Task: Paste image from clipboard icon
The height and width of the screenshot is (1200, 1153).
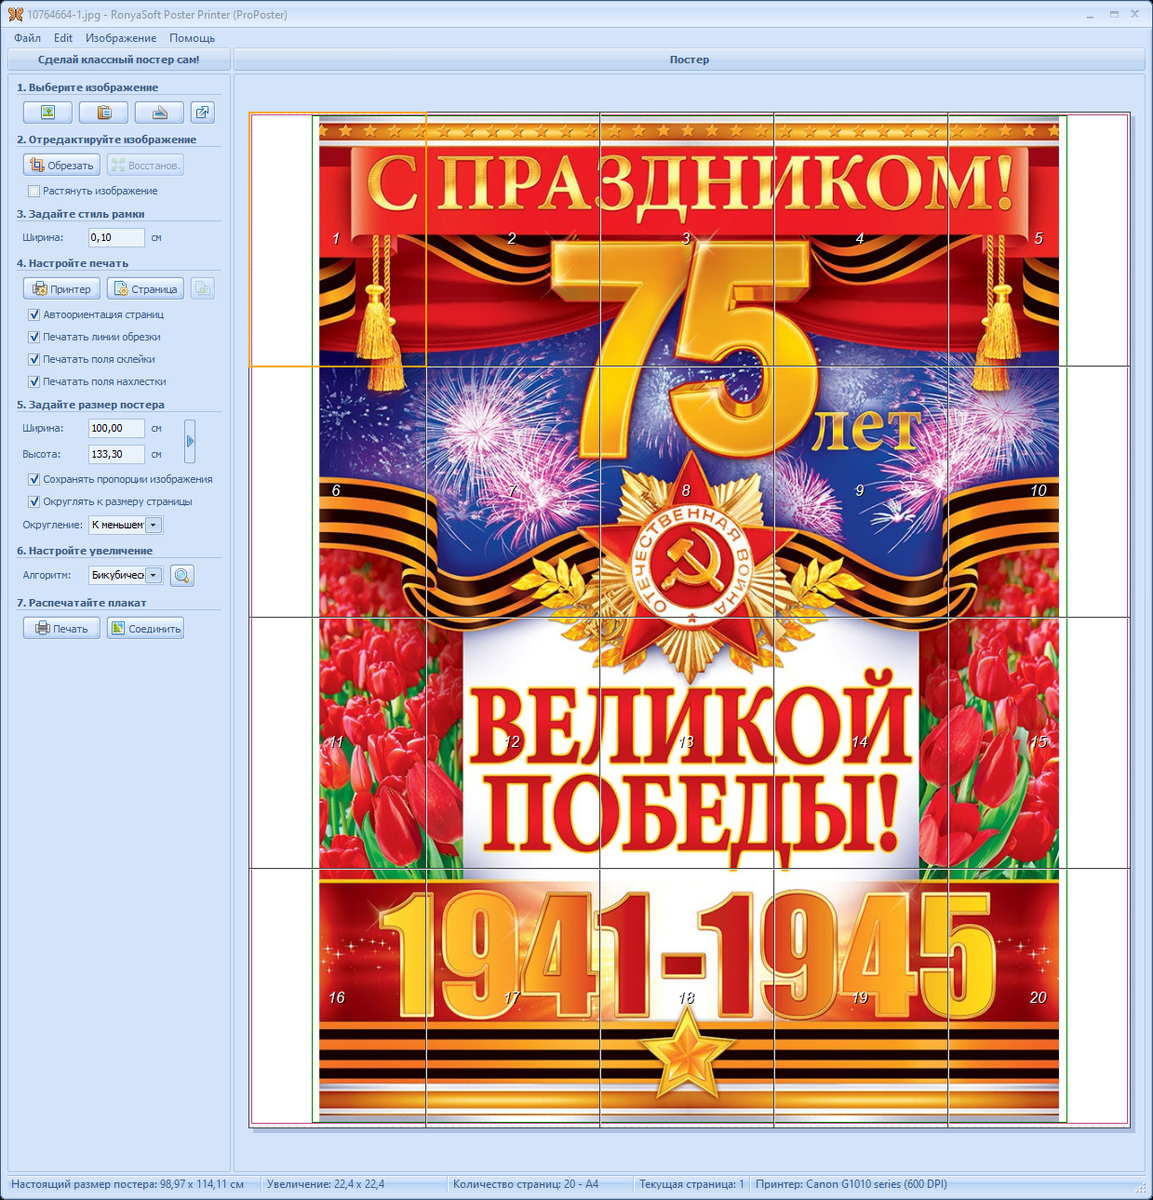Action: [104, 112]
